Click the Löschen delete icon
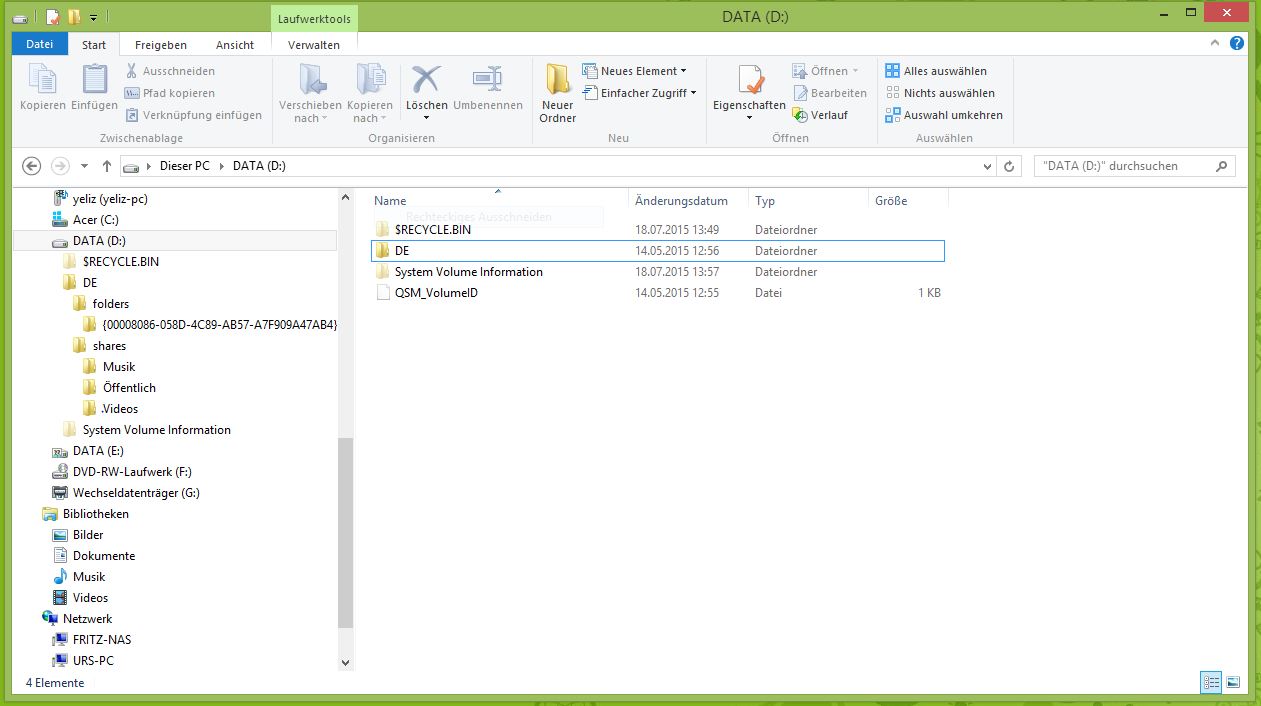Viewport: 1261px width, 706px height. (427, 80)
